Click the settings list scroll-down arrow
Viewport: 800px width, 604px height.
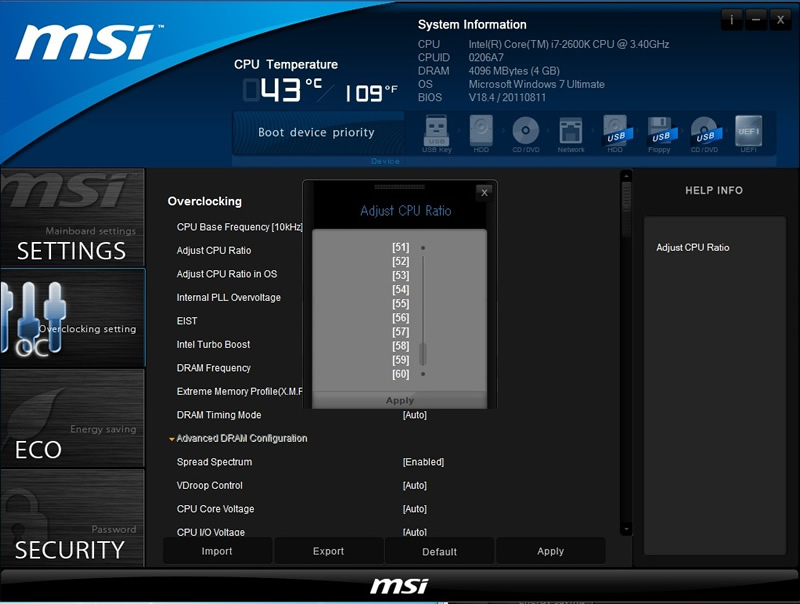tap(626, 530)
